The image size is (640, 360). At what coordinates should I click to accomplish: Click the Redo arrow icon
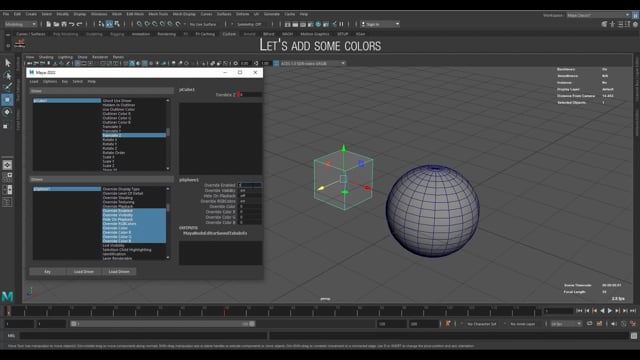click(x=79, y=24)
